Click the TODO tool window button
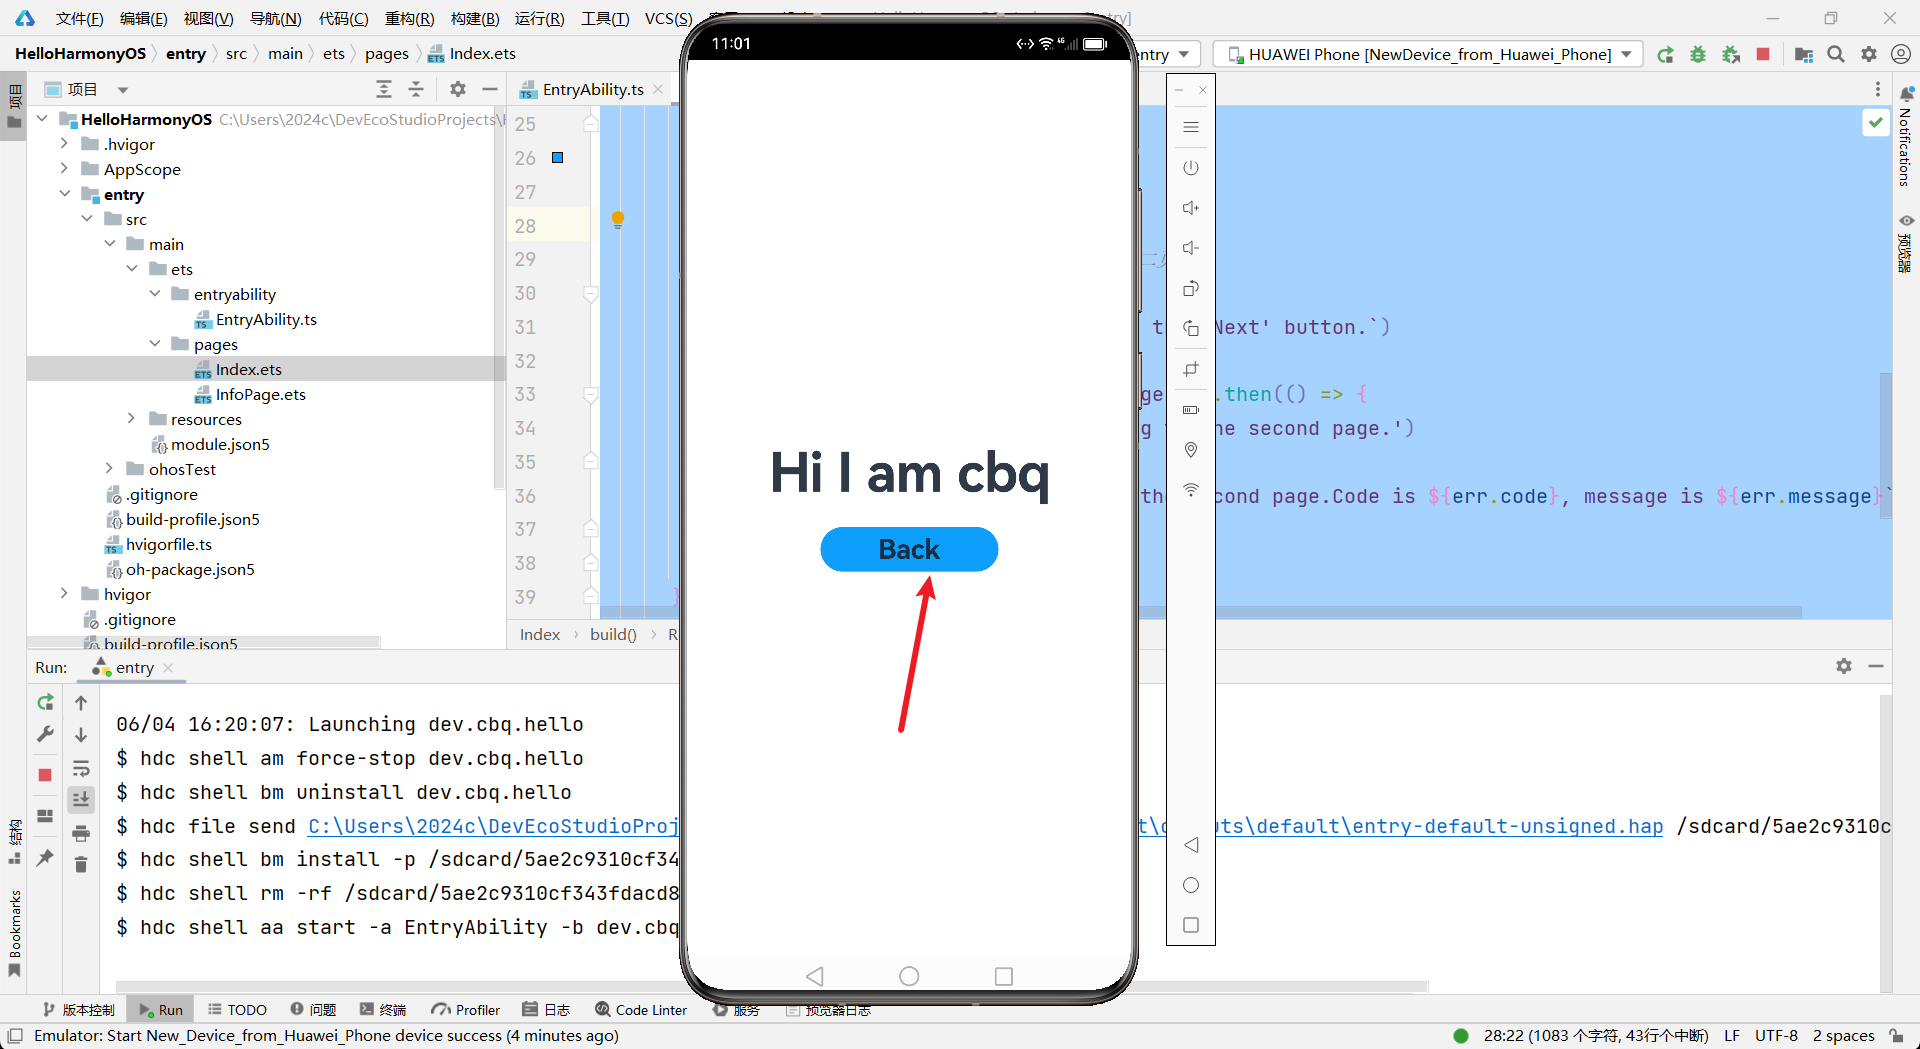This screenshot has height=1049, width=1920. coord(237,1010)
